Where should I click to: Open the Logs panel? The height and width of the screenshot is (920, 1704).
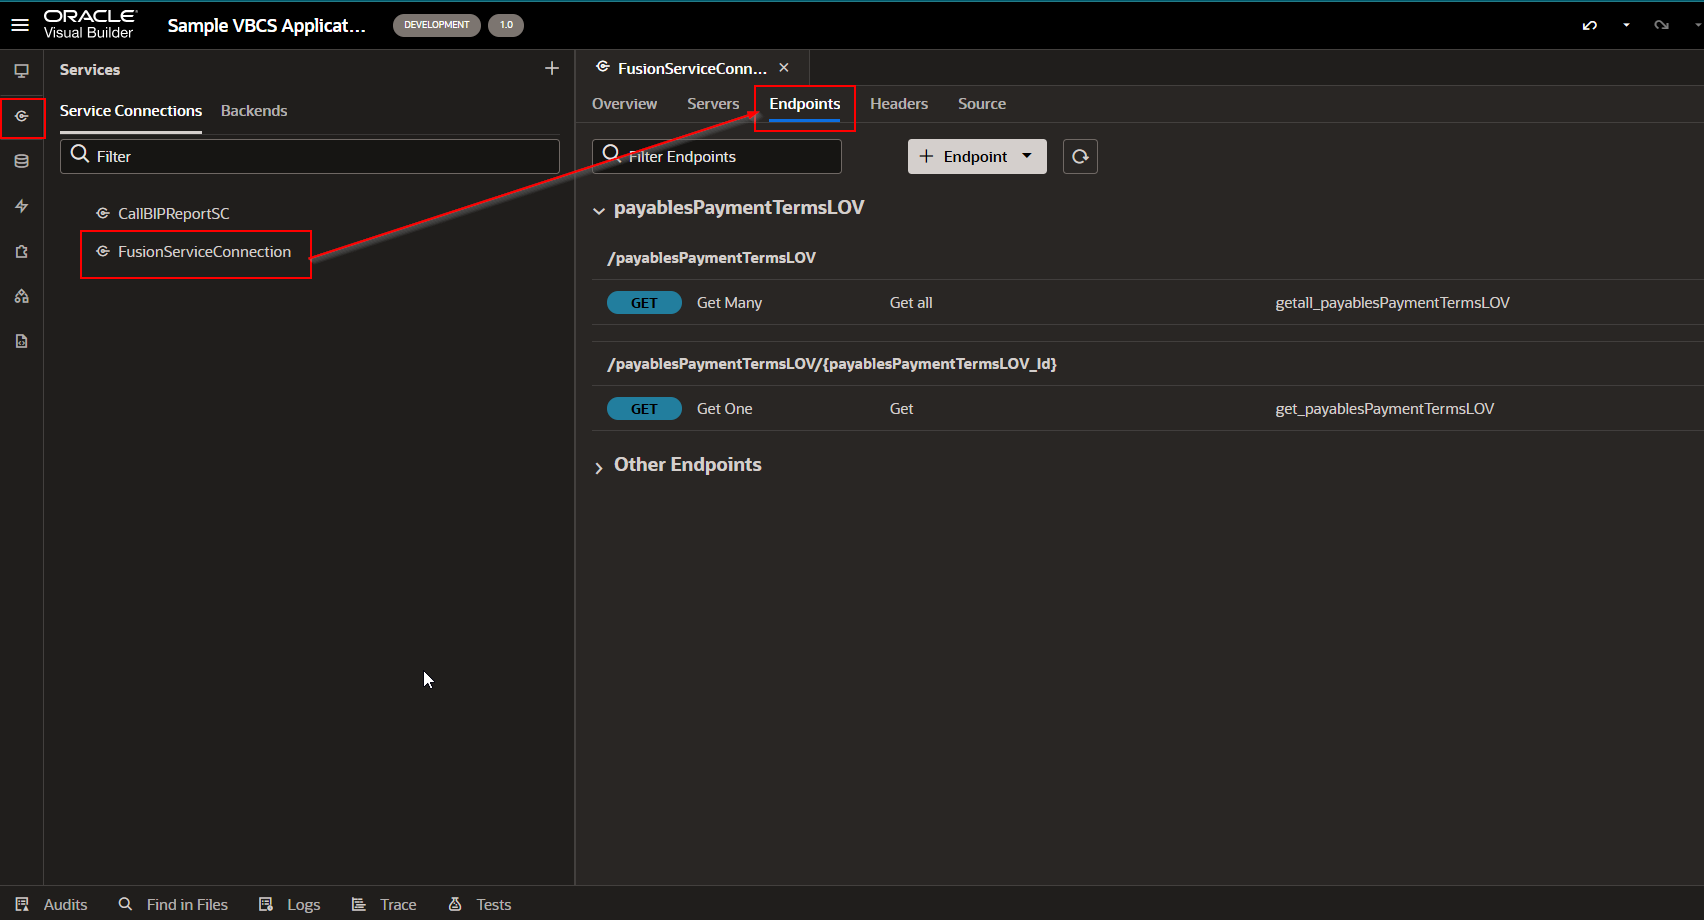(x=289, y=904)
